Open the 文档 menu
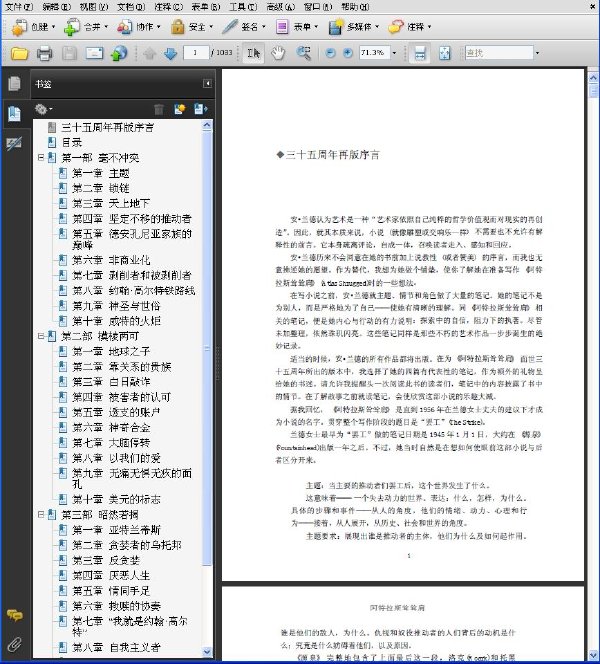The width and height of the screenshot is (600, 664). pyautogui.click(x=131, y=6)
